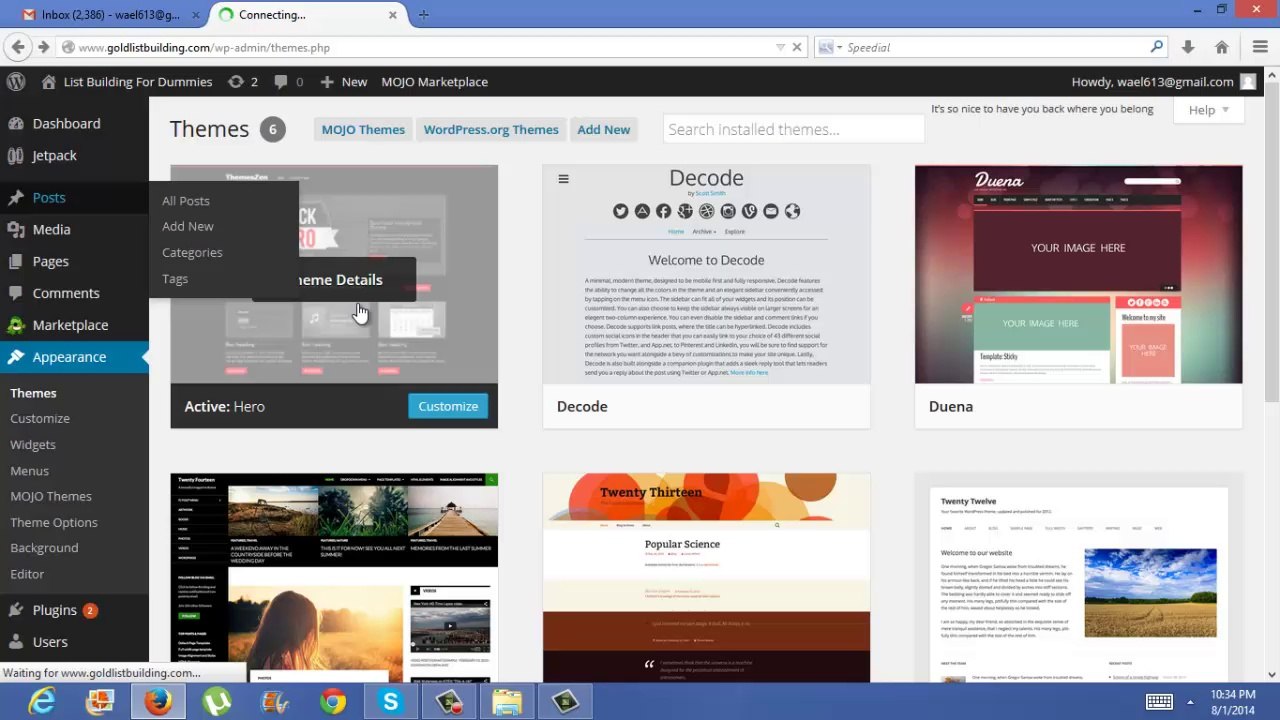This screenshot has height=720, width=1280.
Task: Open Jetpack in the sidebar
Action: [74, 156]
